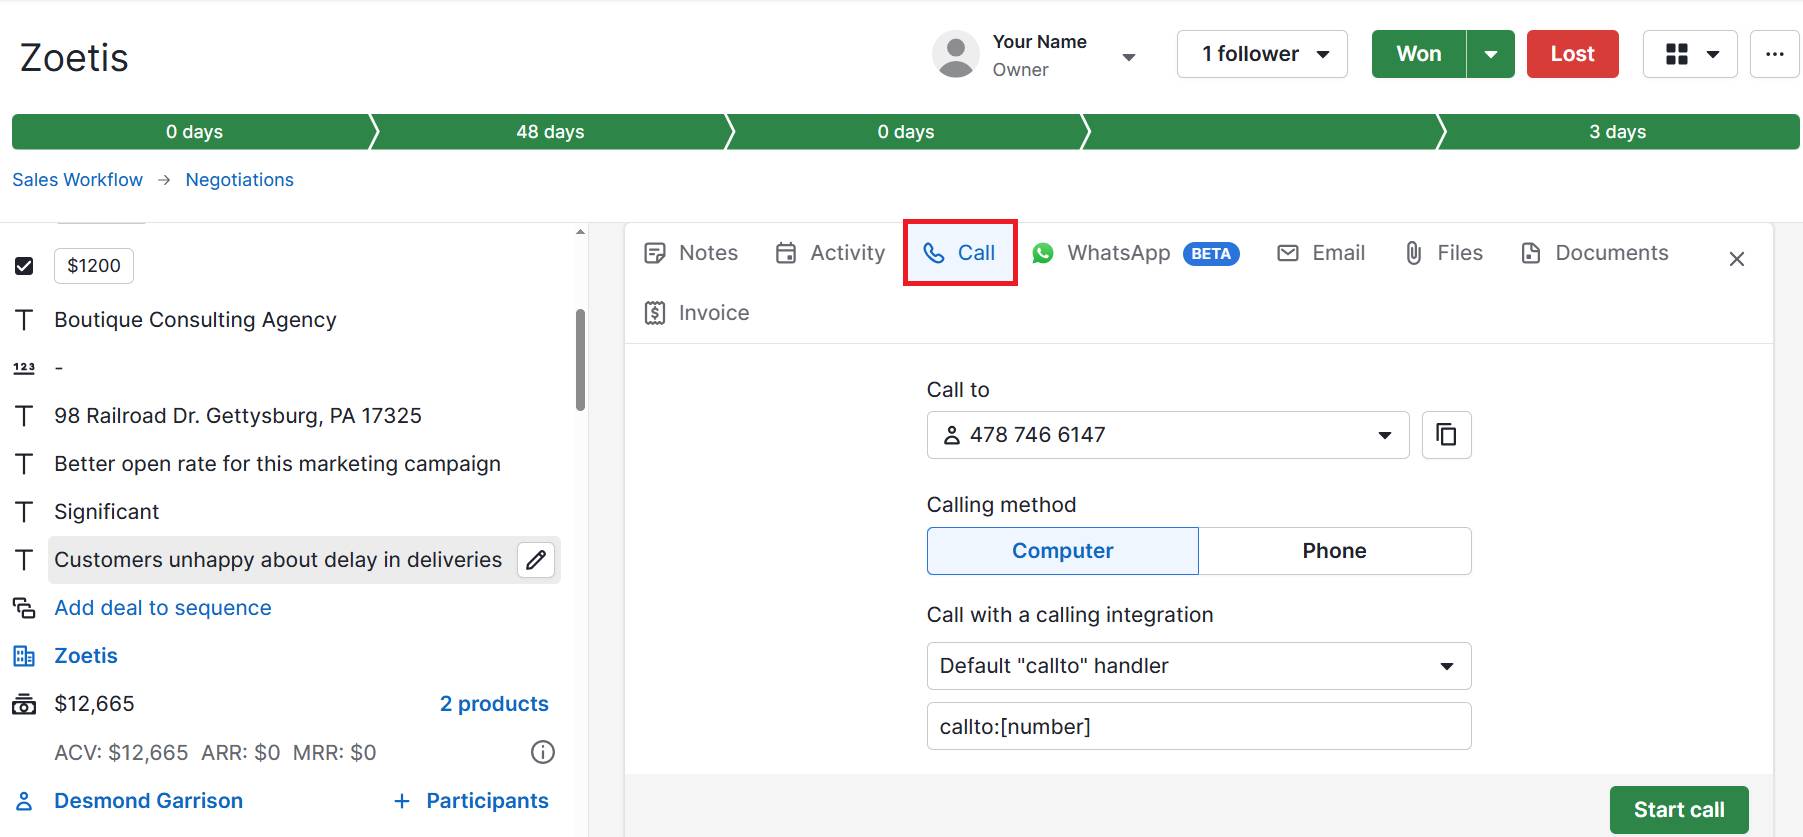Viewport: 1803px width, 837px height.
Task: Click the text icon beside Significant
Action: 24,512
